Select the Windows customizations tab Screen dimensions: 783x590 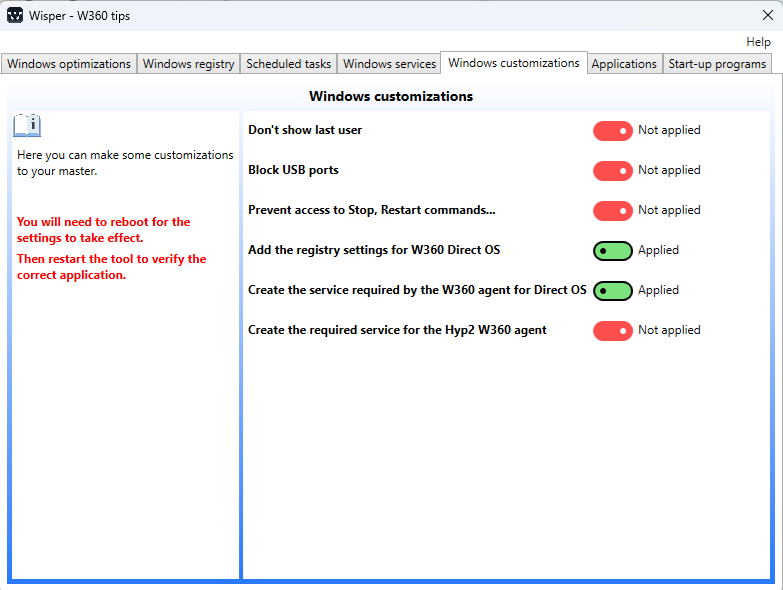coord(513,63)
